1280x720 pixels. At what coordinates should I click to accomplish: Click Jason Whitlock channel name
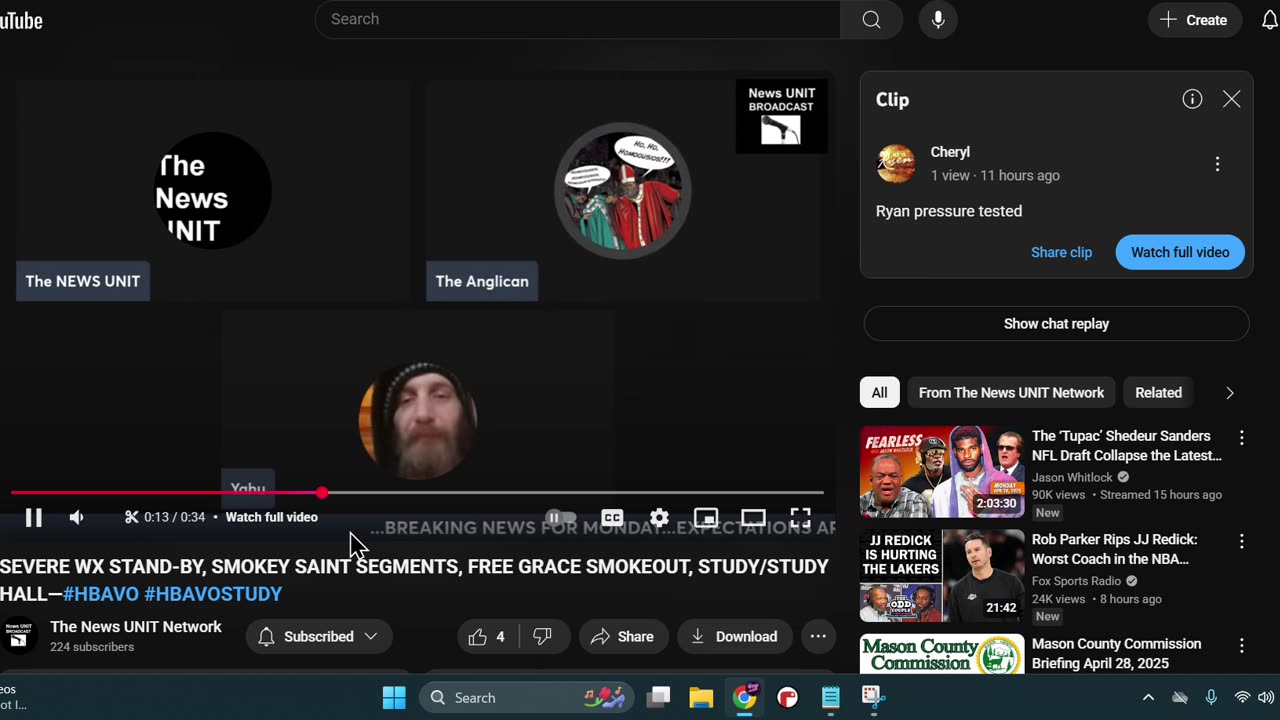(1072, 477)
